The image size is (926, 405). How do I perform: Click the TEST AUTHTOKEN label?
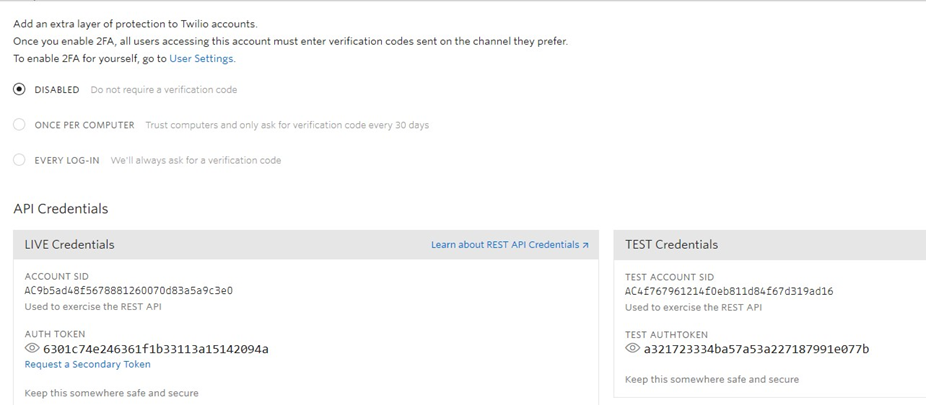(666, 334)
